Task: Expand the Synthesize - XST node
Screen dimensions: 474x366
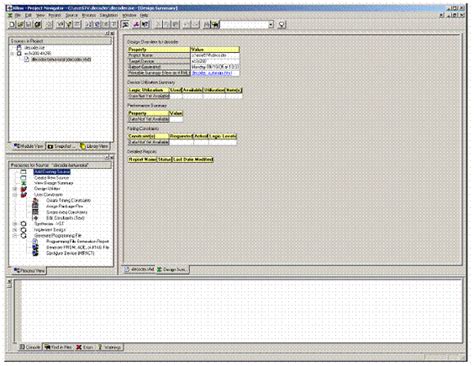Action: point(15,224)
